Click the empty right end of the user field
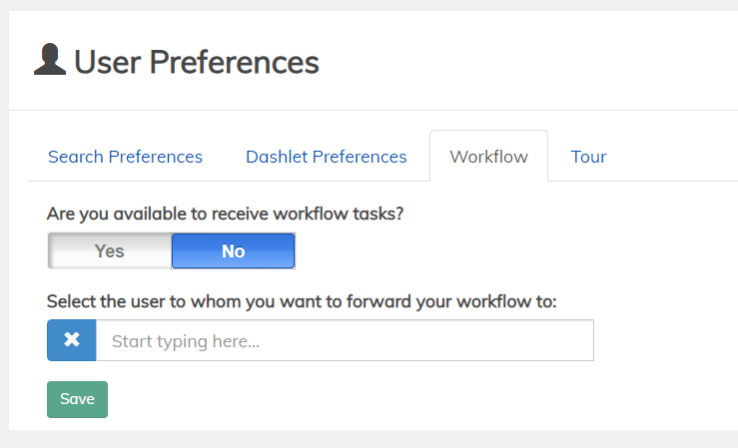Viewport: 738px width, 448px height. 560,340
